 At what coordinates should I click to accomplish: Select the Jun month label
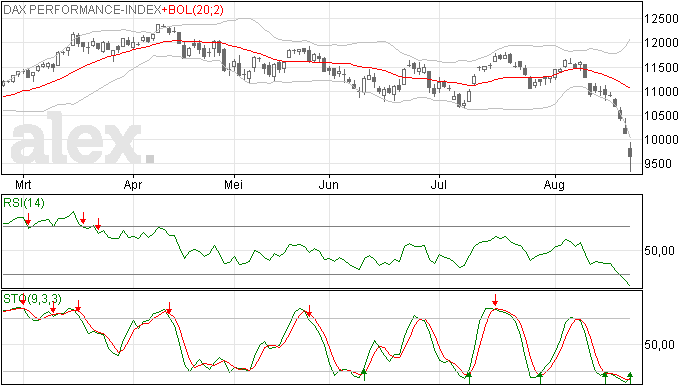tap(329, 184)
